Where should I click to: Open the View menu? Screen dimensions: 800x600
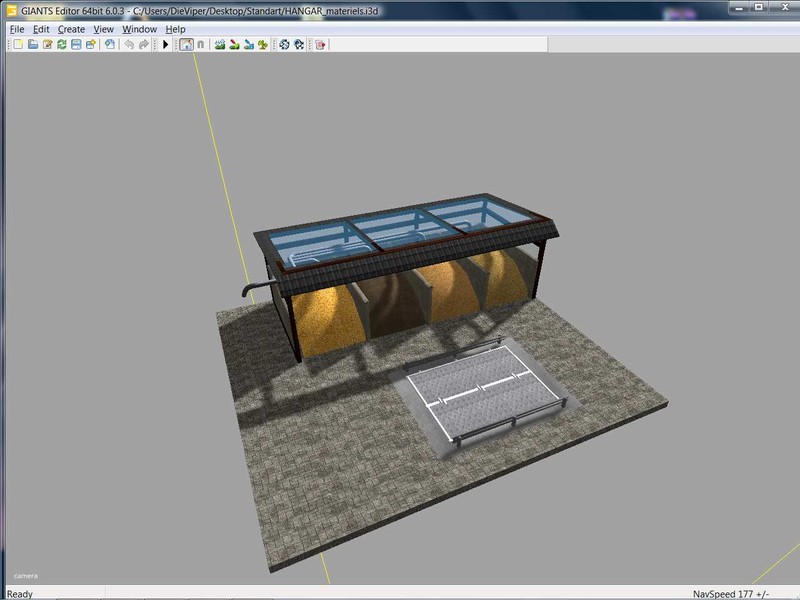(x=103, y=29)
